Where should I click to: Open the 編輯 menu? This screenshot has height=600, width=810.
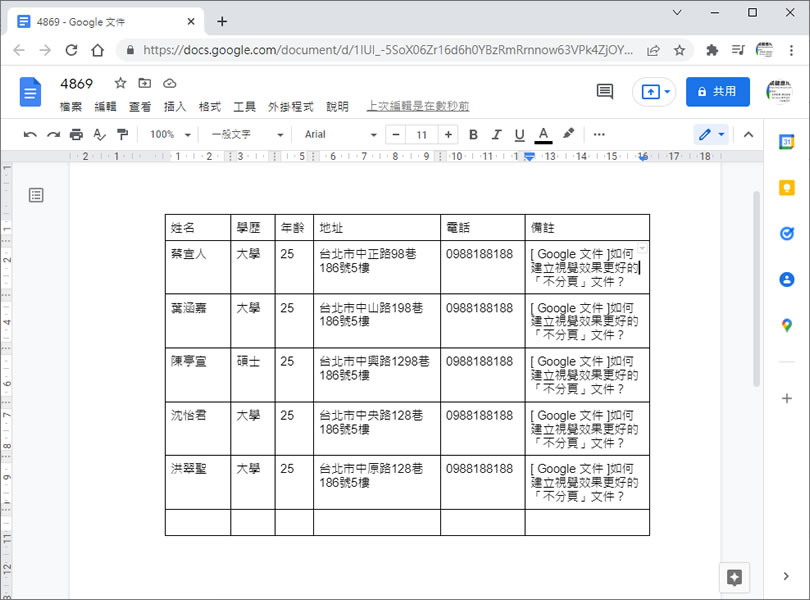coord(105,107)
